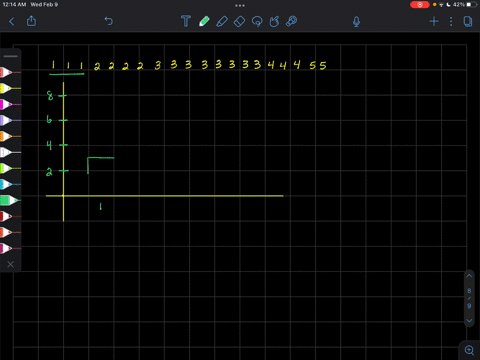Go back using the left chevron
The height and width of the screenshot is (360, 480).
point(12,22)
